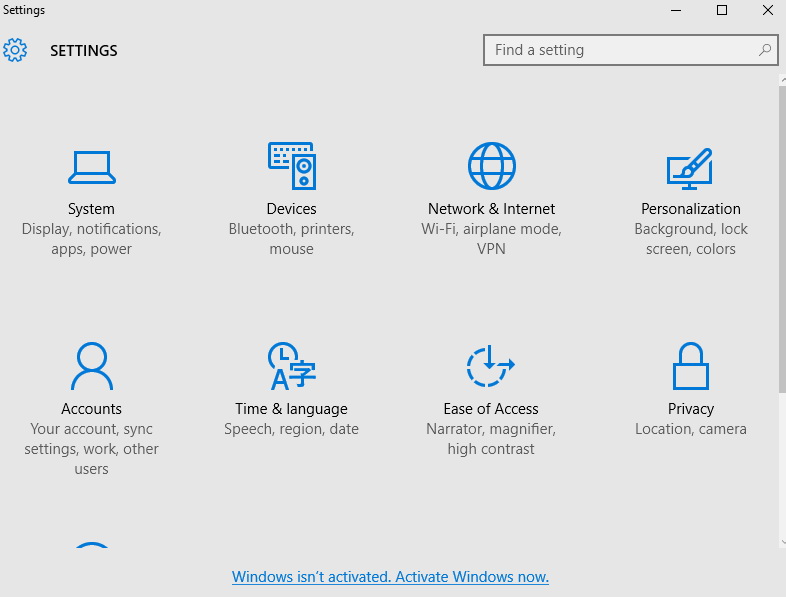This screenshot has width=786, height=597.
Task: Click the 'Ease of Access' label
Action: click(491, 409)
